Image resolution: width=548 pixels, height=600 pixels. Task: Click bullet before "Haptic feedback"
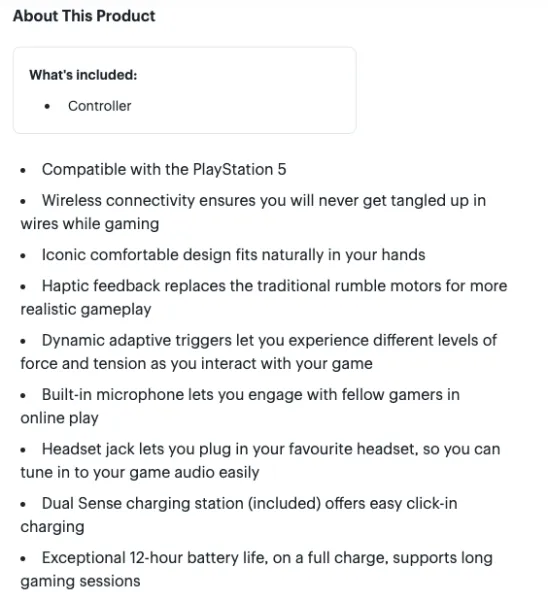(23, 287)
